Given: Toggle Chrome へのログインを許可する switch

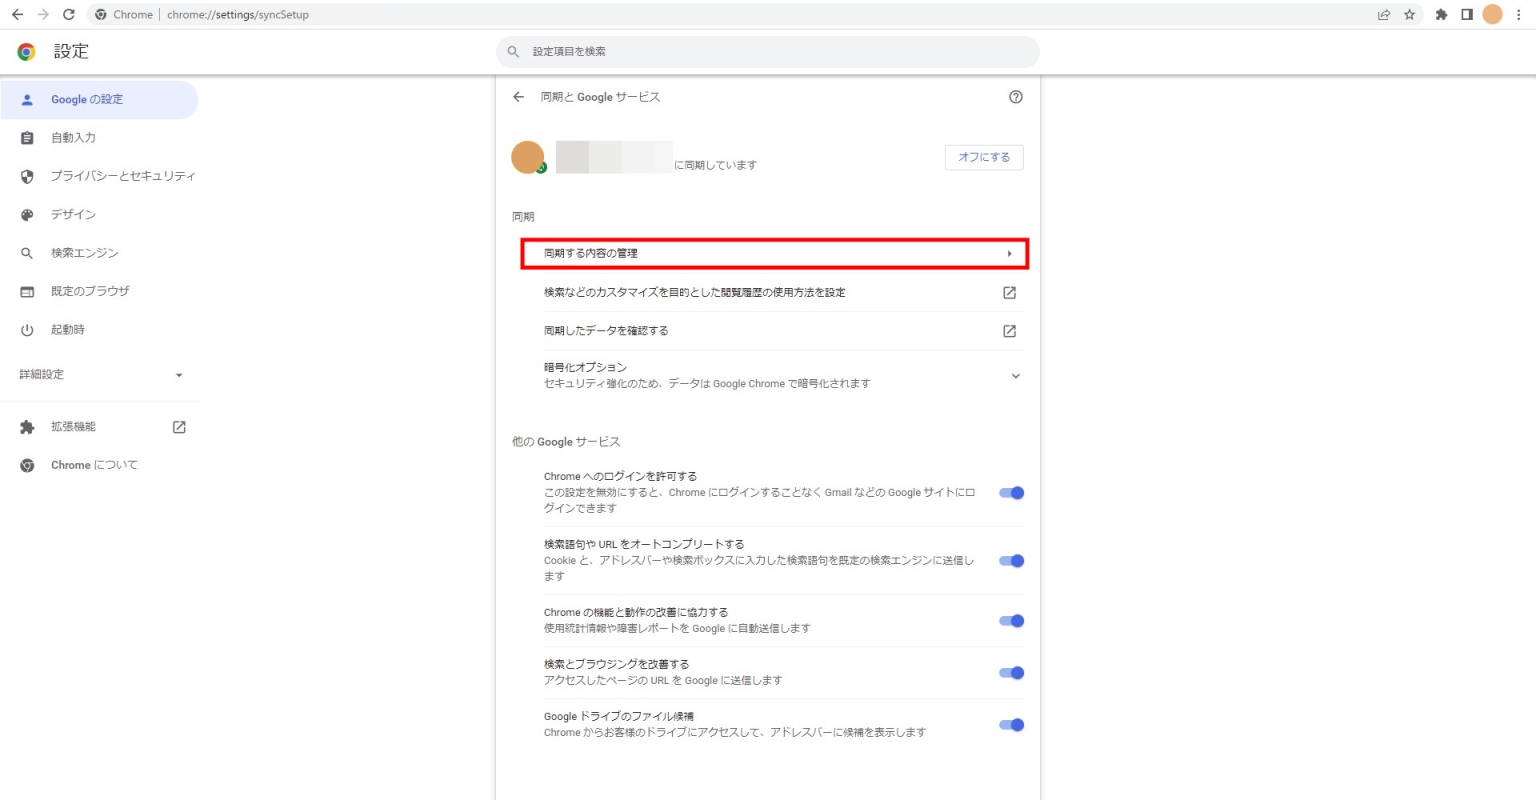Looking at the screenshot, I should point(1012,493).
